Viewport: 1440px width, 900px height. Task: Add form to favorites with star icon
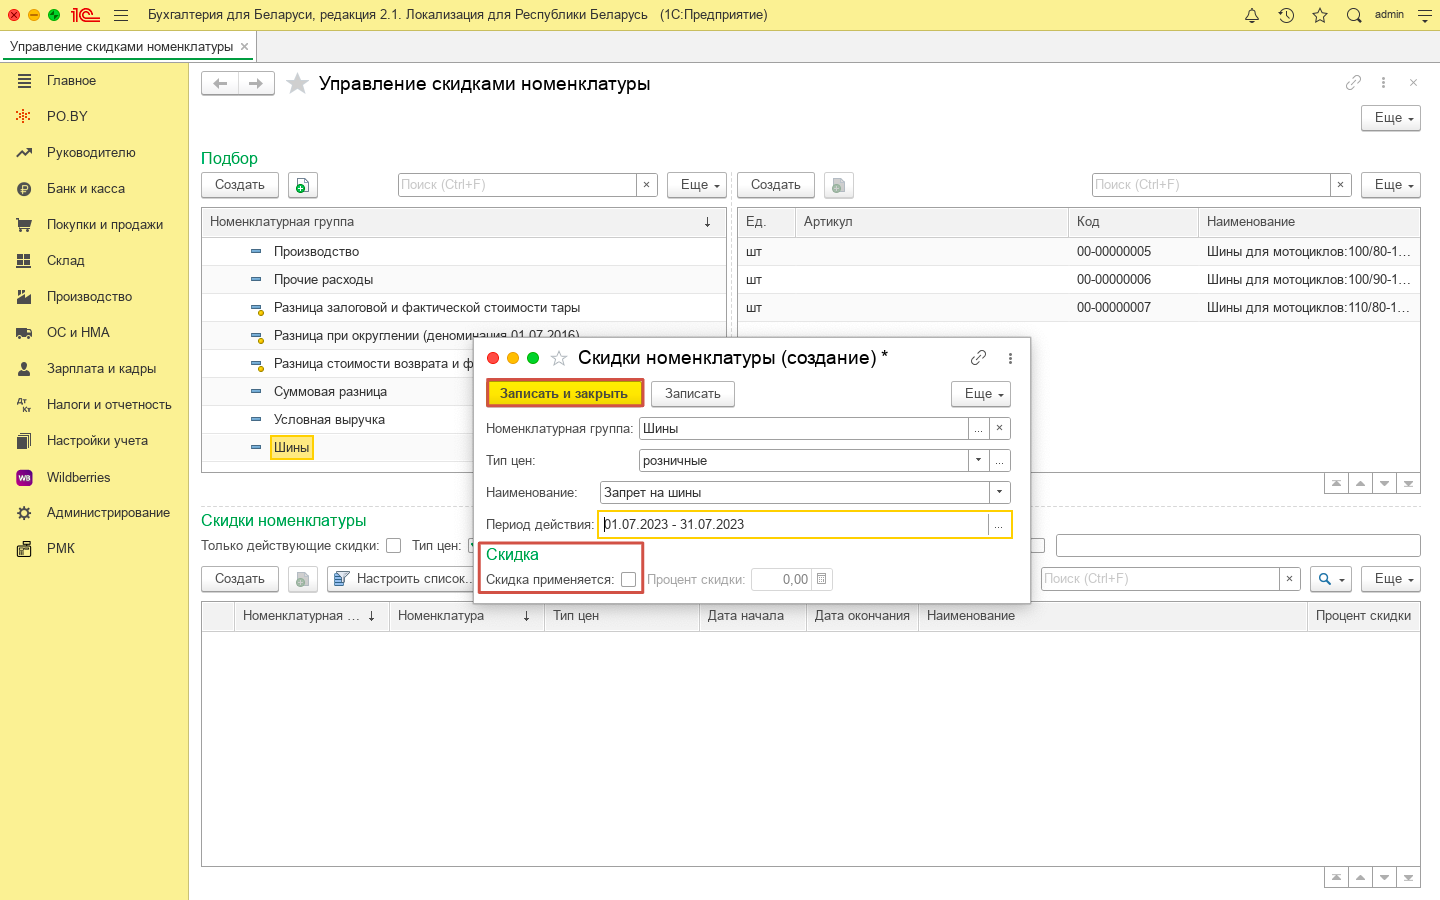tap(297, 84)
